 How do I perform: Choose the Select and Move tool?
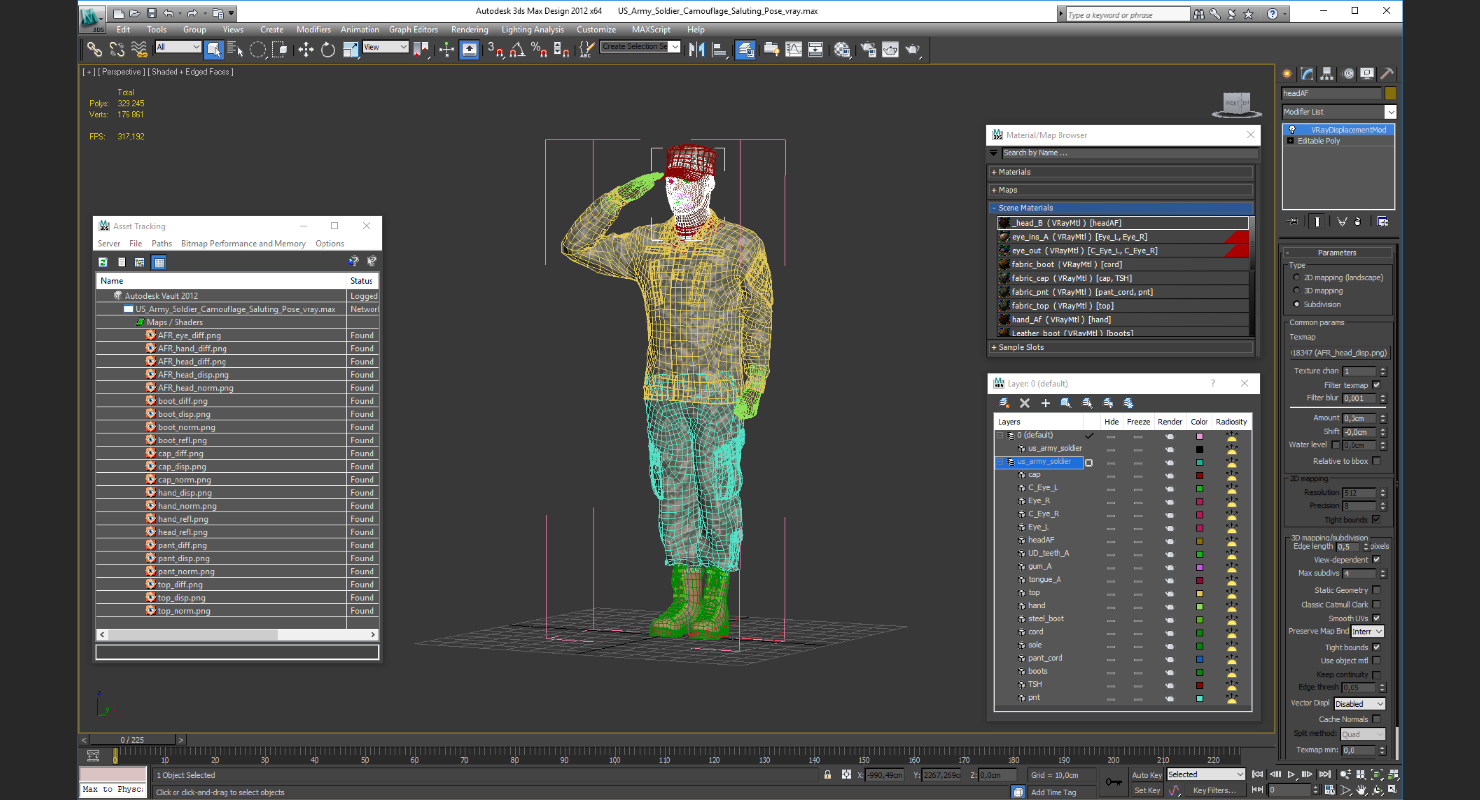[x=304, y=49]
